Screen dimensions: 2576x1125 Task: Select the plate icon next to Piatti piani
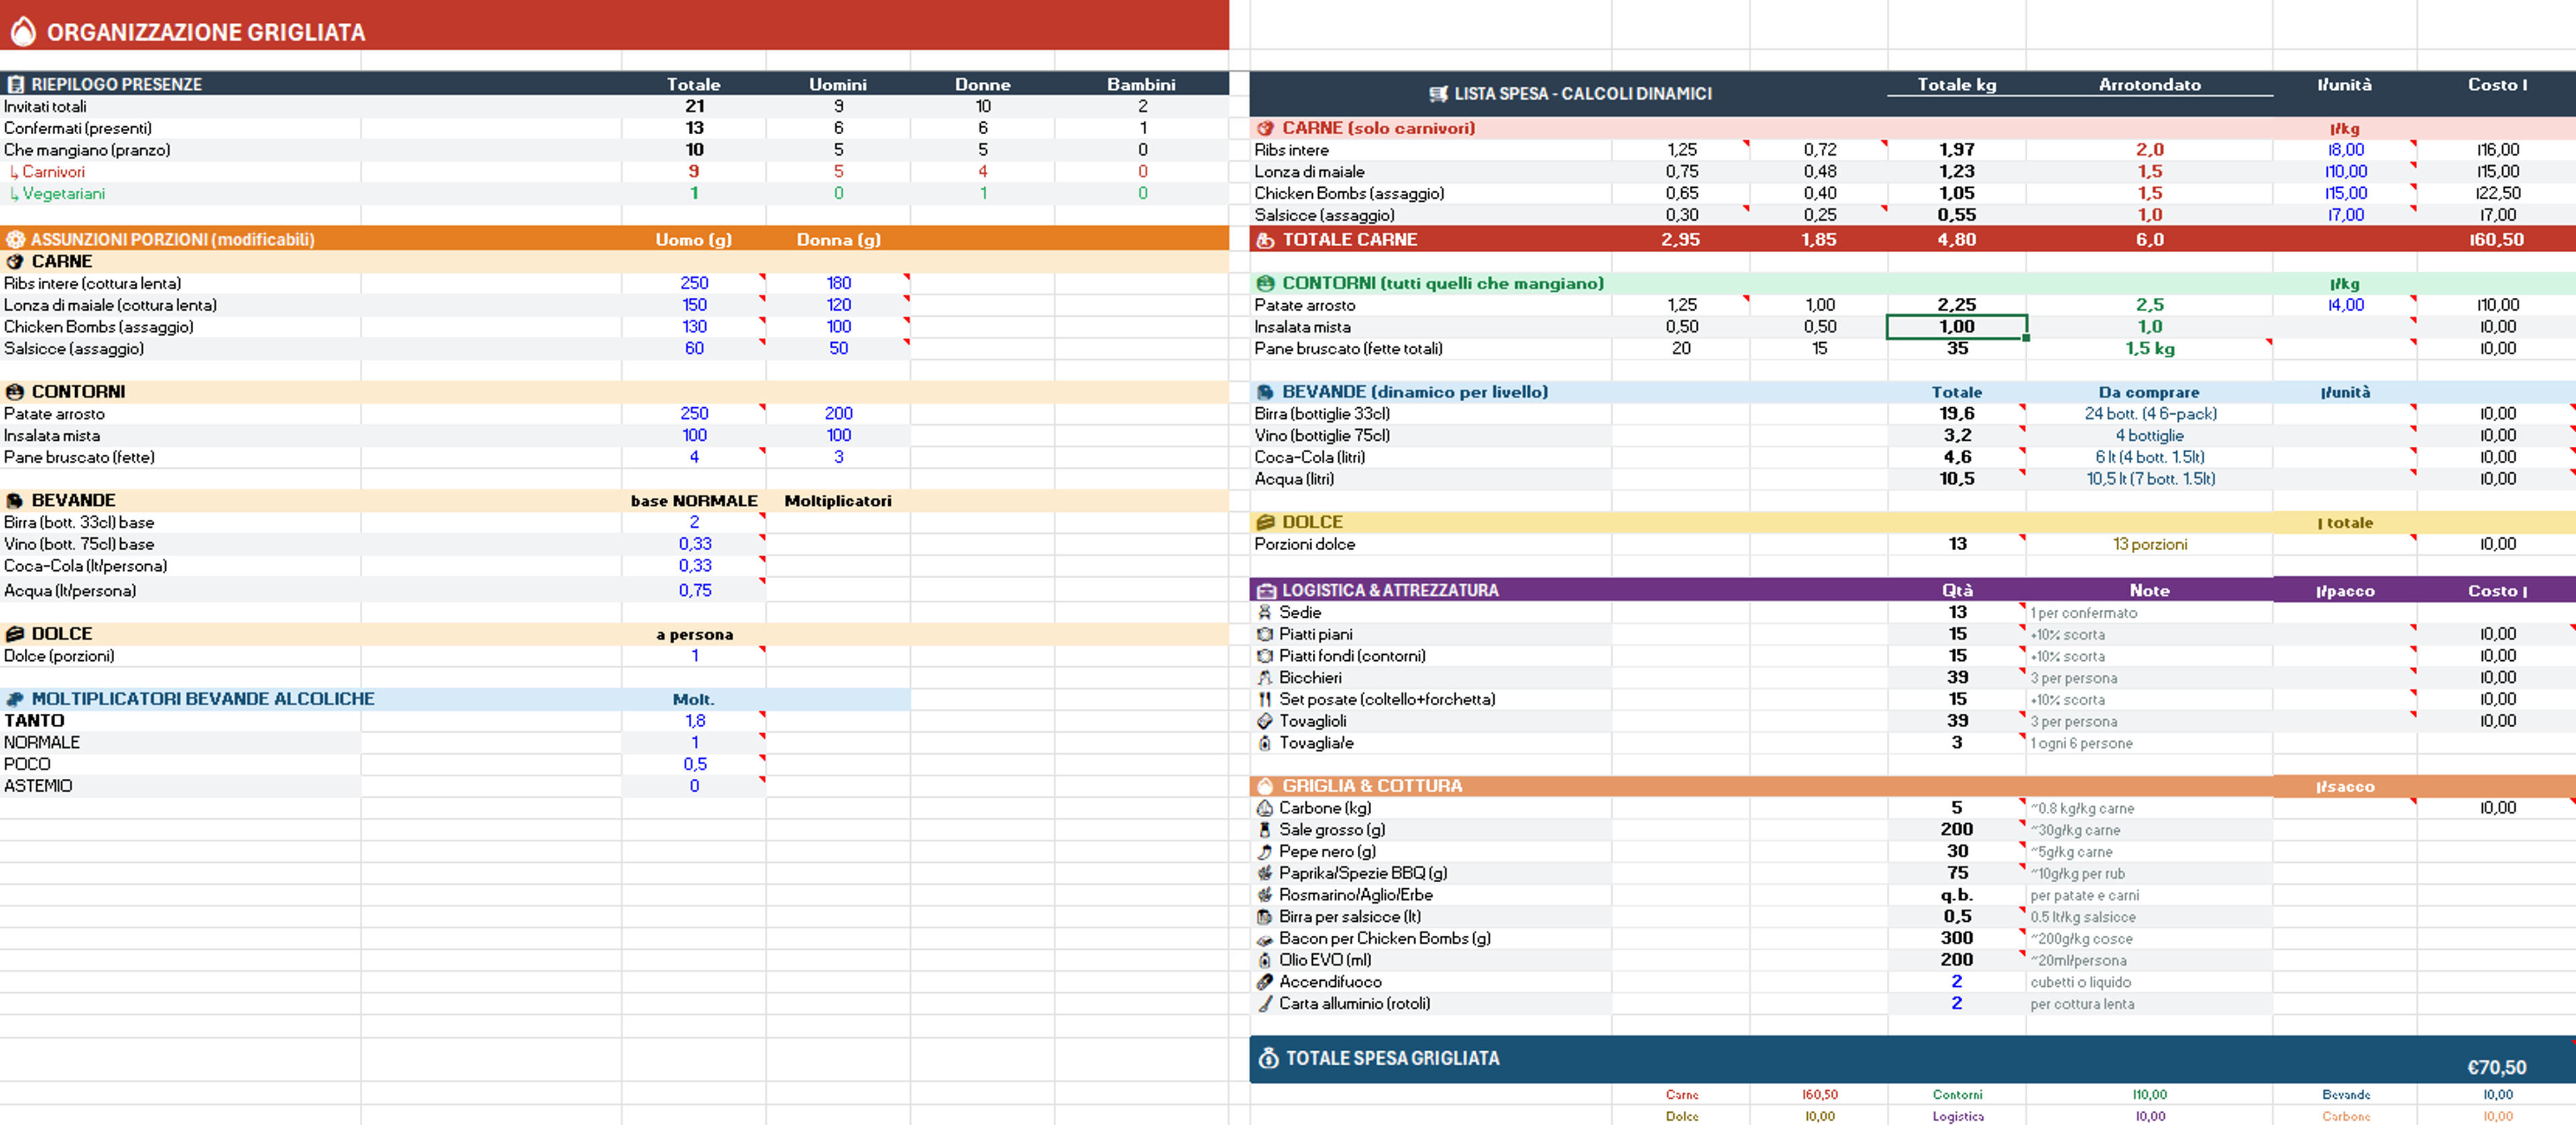click(x=1265, y=634)
